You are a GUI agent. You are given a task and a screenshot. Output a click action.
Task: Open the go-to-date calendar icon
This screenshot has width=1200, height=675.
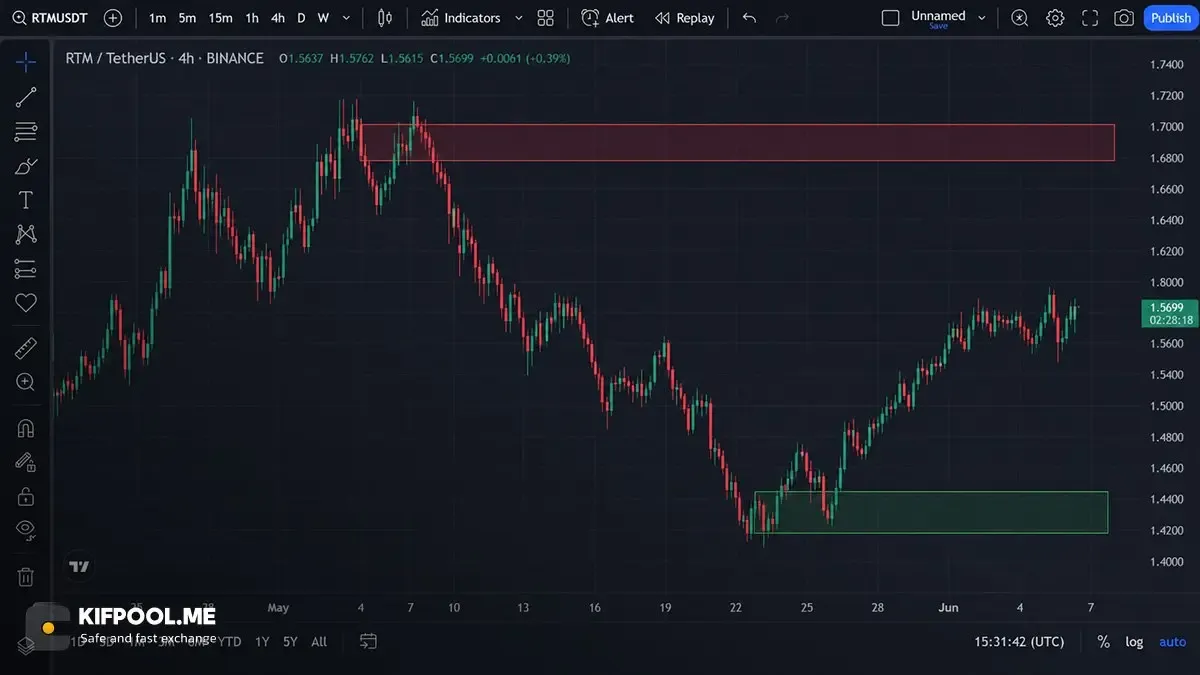(368, 641)
